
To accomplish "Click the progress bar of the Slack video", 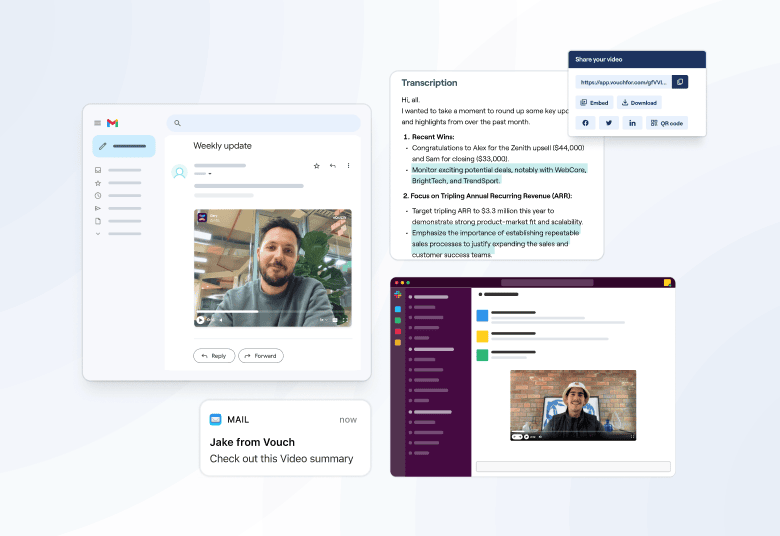I will click(x=573, y=431).
